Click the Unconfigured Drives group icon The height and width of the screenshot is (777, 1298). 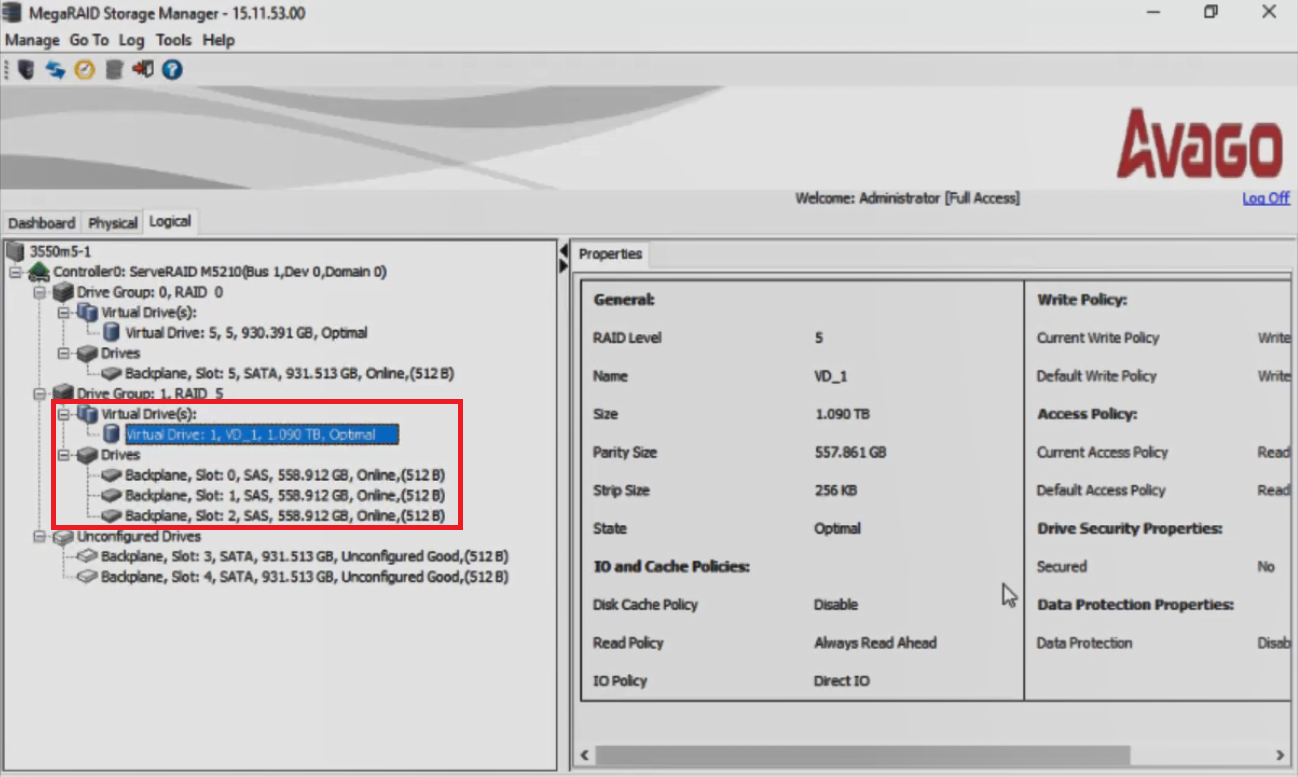(x=63, y=537)
